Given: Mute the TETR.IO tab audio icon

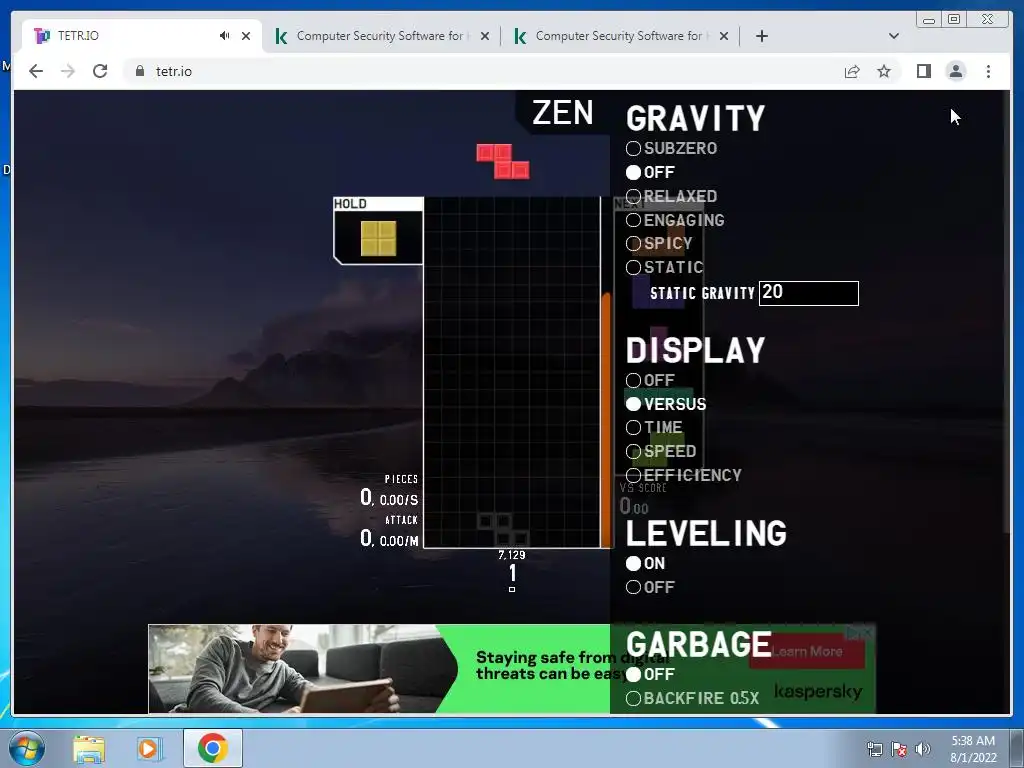Looking at the screenshot, I should [225, 36].
